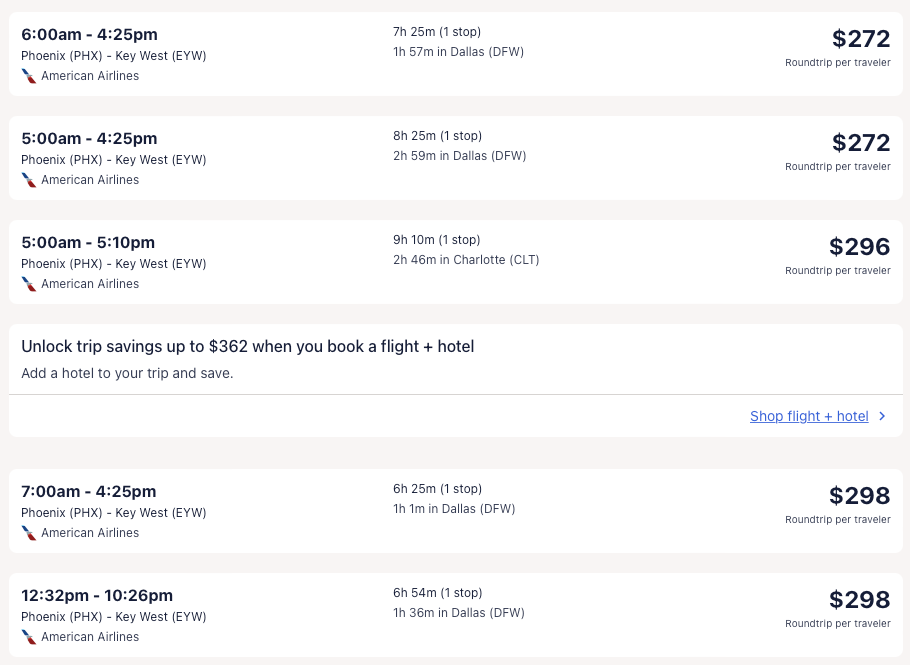
Task: Click airline logo on 5:00am - 5:10pm flight
Action: (29, 284)
